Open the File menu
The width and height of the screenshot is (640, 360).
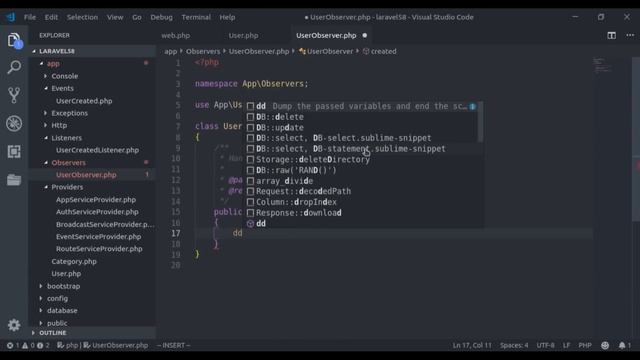click(30, 17)
